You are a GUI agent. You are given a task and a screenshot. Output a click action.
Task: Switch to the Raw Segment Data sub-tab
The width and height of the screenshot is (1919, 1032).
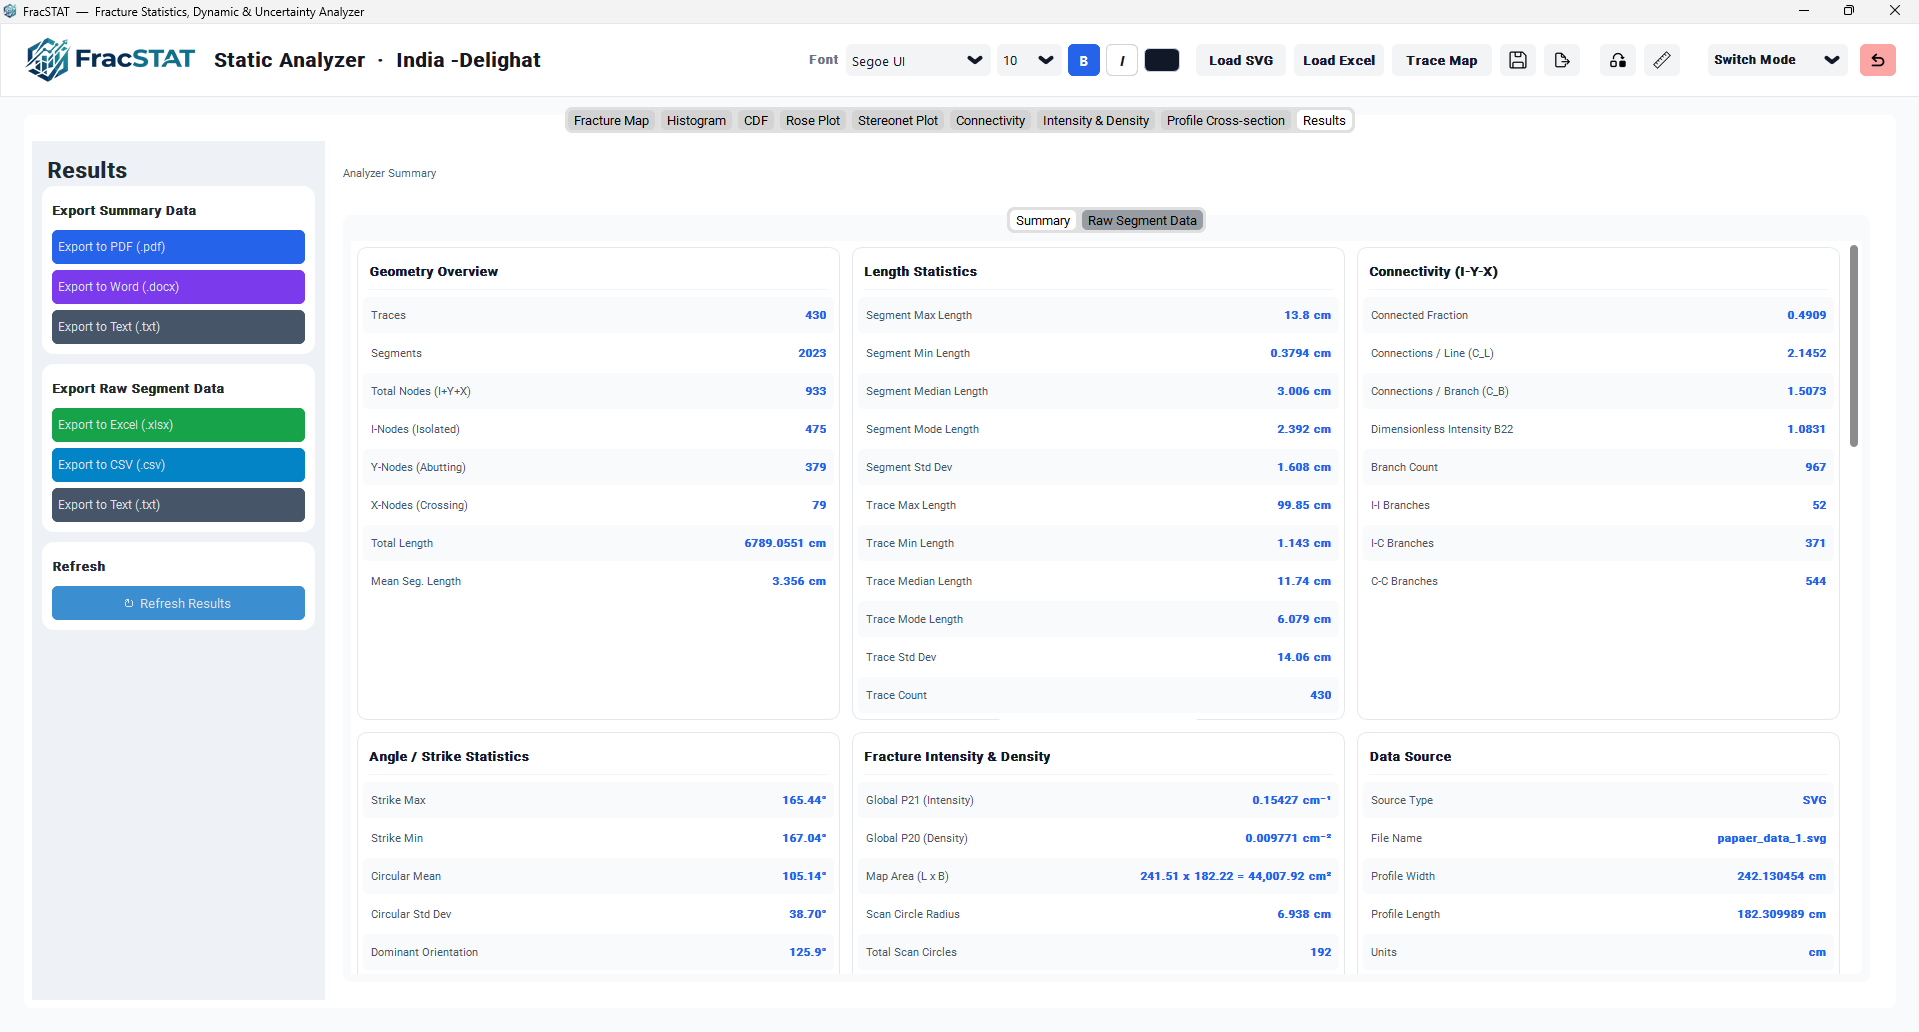point(1142,221)
